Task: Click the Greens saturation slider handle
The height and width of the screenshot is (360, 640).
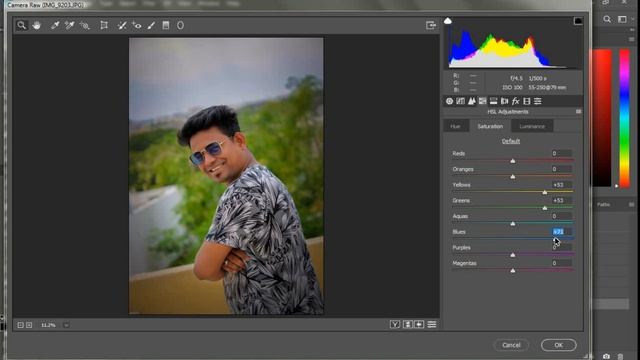Action: click(544, 208)
